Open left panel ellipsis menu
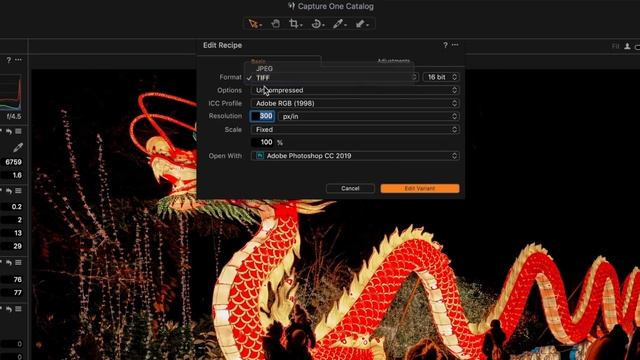The image size is (640, 360). (18, 60)
